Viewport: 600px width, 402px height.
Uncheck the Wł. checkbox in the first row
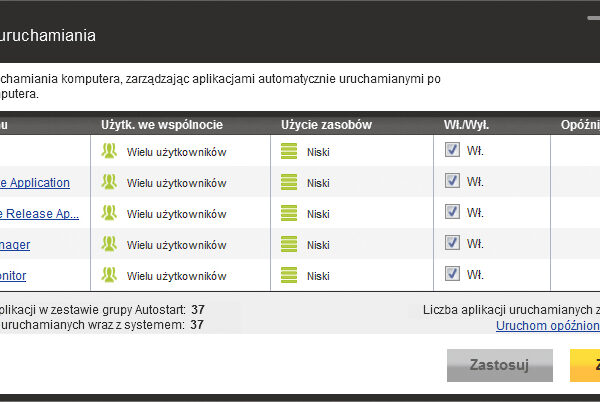tap(452, 150)
